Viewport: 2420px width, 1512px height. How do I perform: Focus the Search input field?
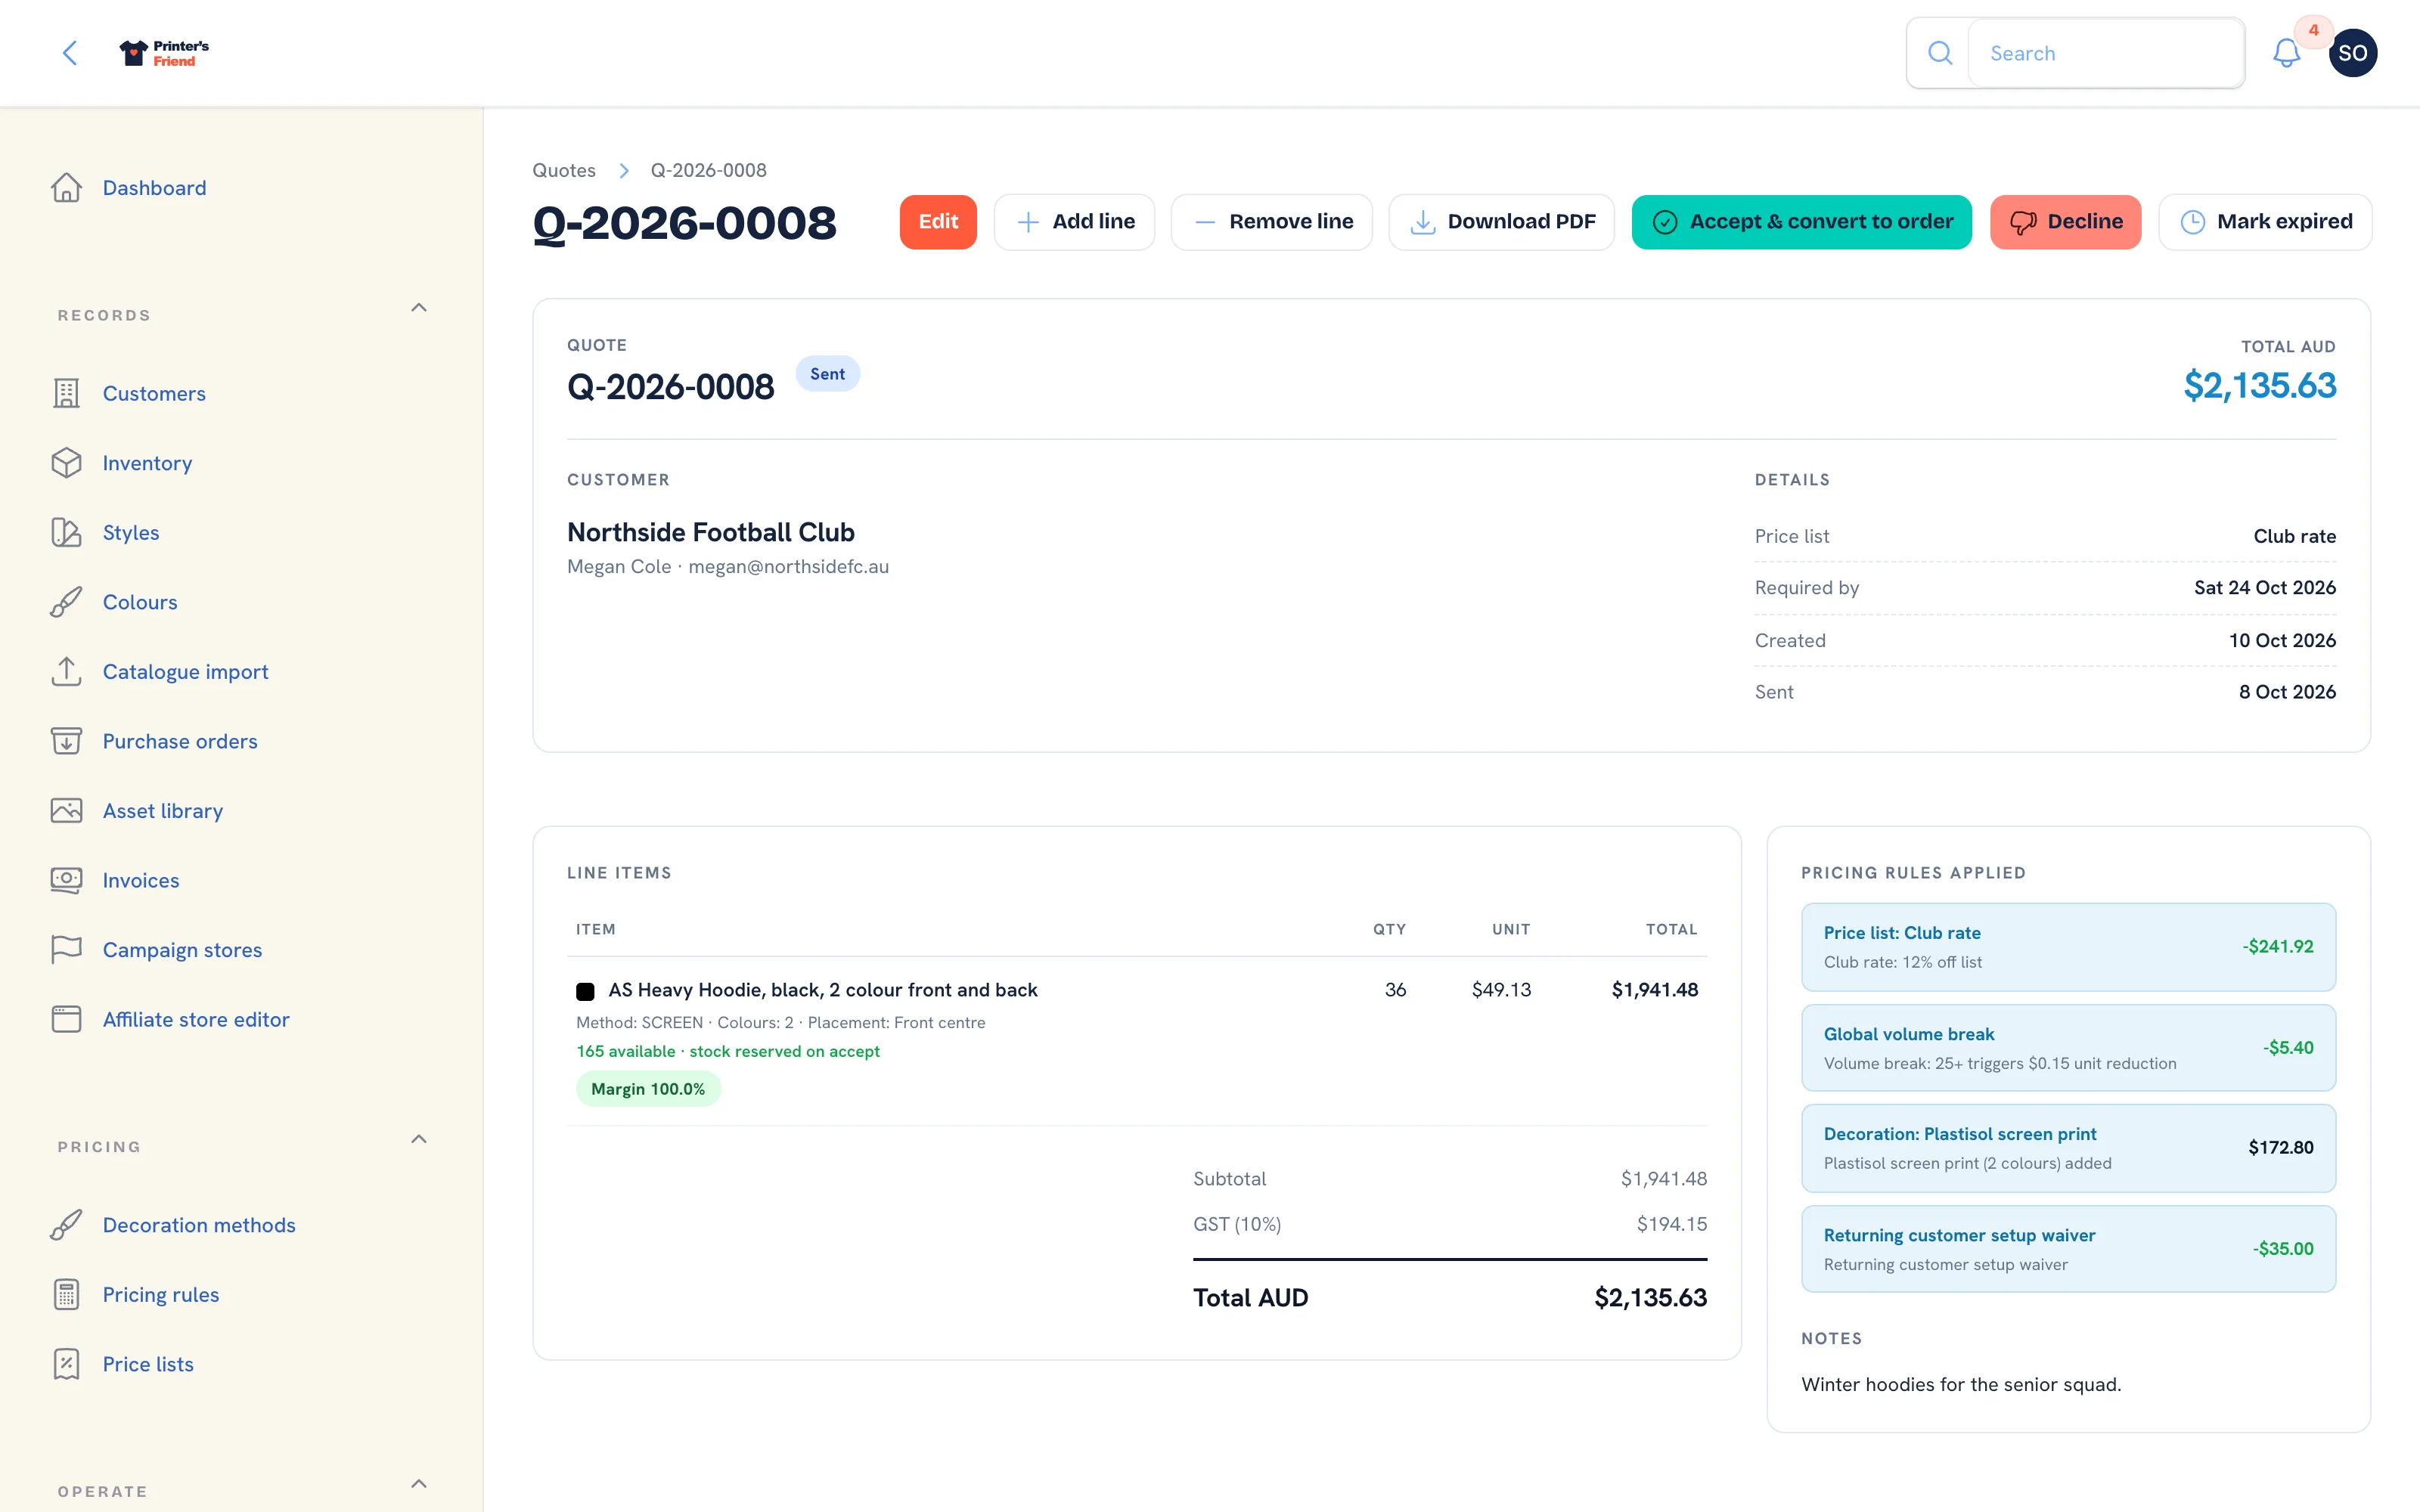(x=2106, y=53)
